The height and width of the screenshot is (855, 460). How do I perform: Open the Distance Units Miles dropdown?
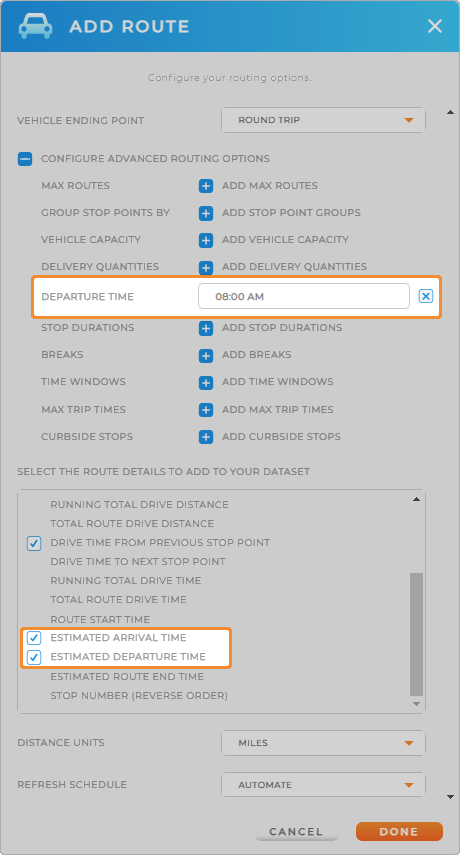click(x=323, y=743)
